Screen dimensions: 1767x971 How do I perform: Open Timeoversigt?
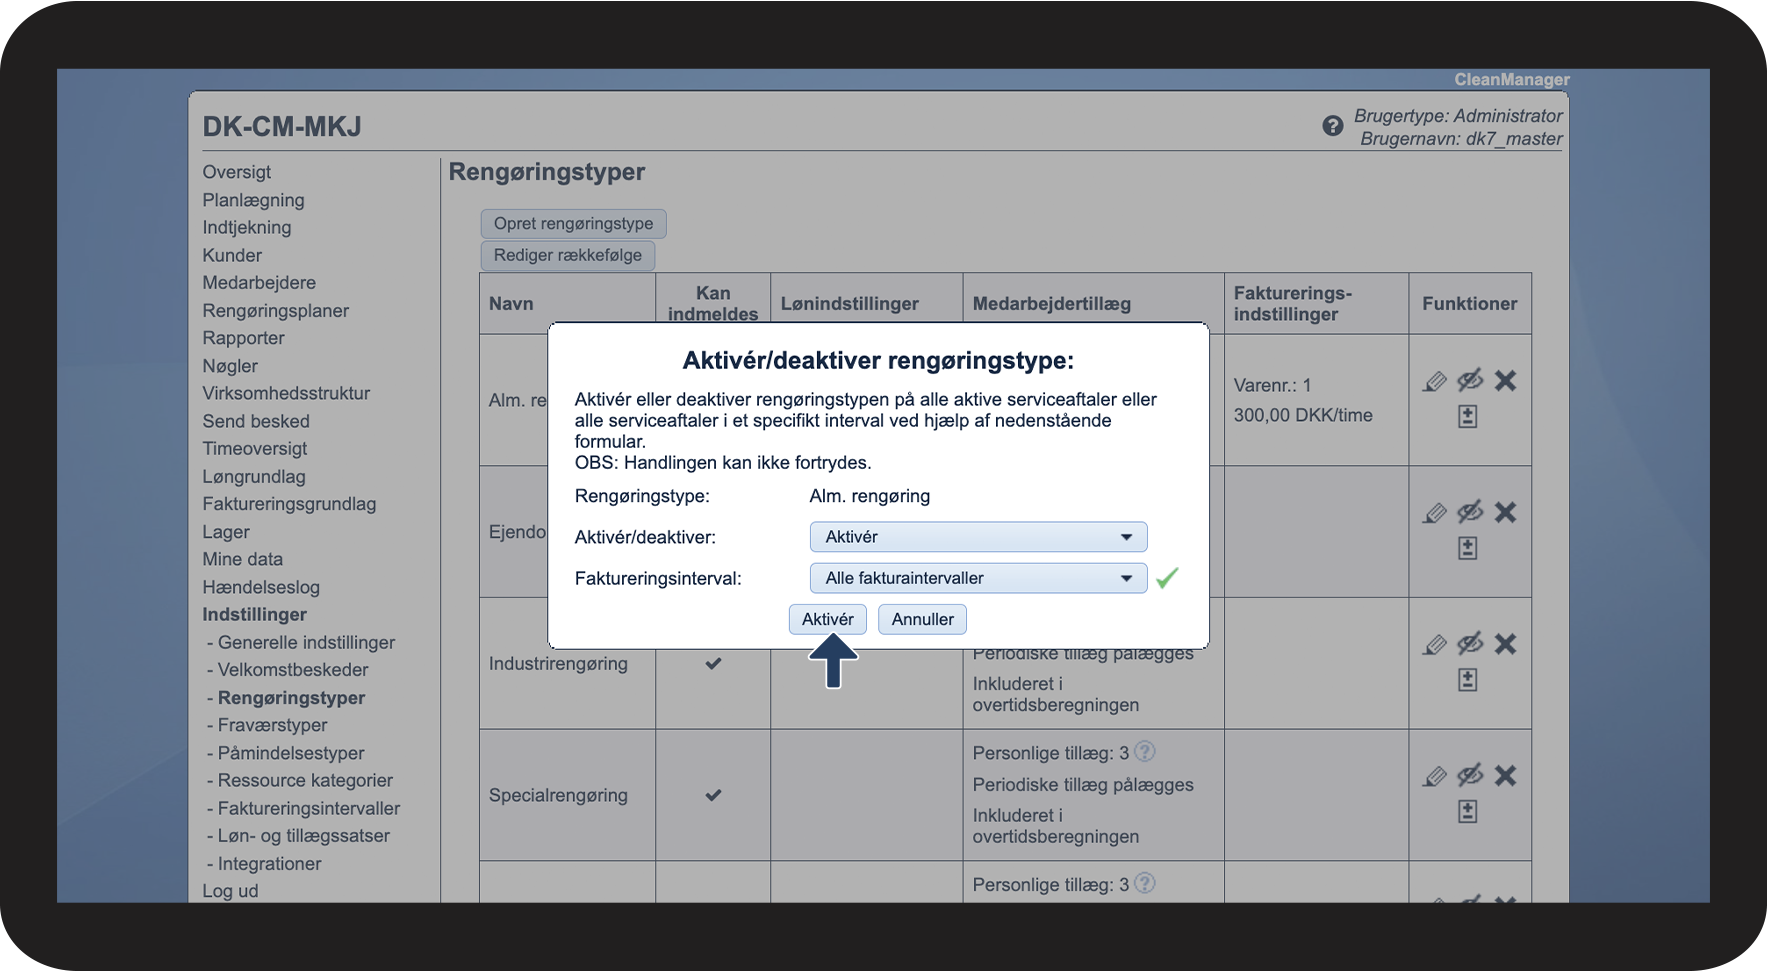(255, 449)
